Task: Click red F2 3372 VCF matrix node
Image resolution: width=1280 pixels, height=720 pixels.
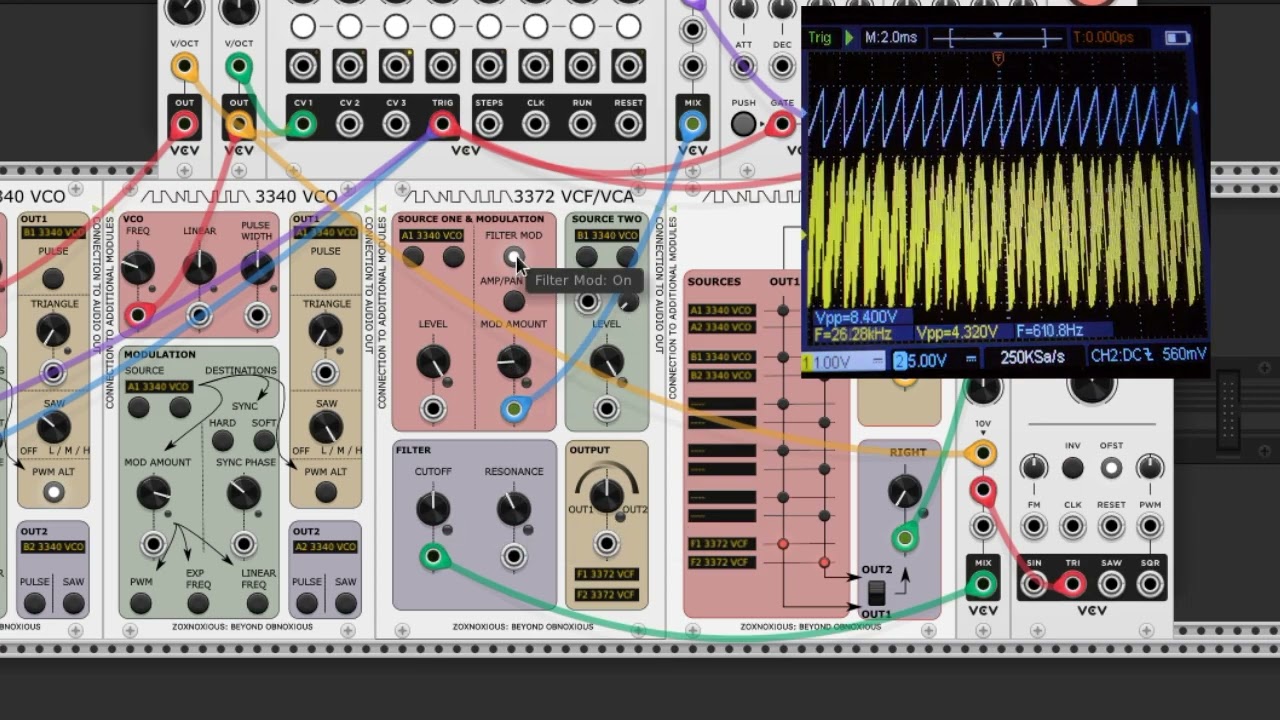Action: coord(824,563)
